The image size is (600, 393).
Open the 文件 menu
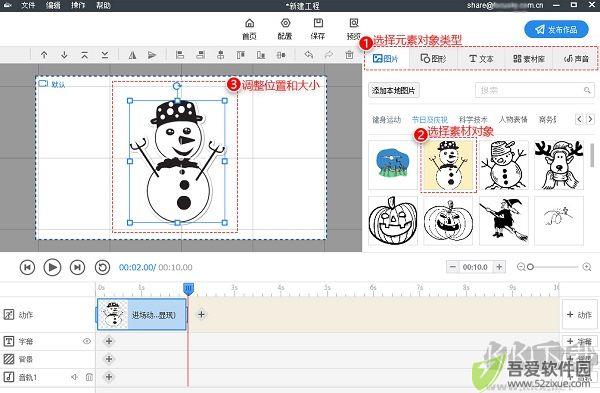(28, 5)
